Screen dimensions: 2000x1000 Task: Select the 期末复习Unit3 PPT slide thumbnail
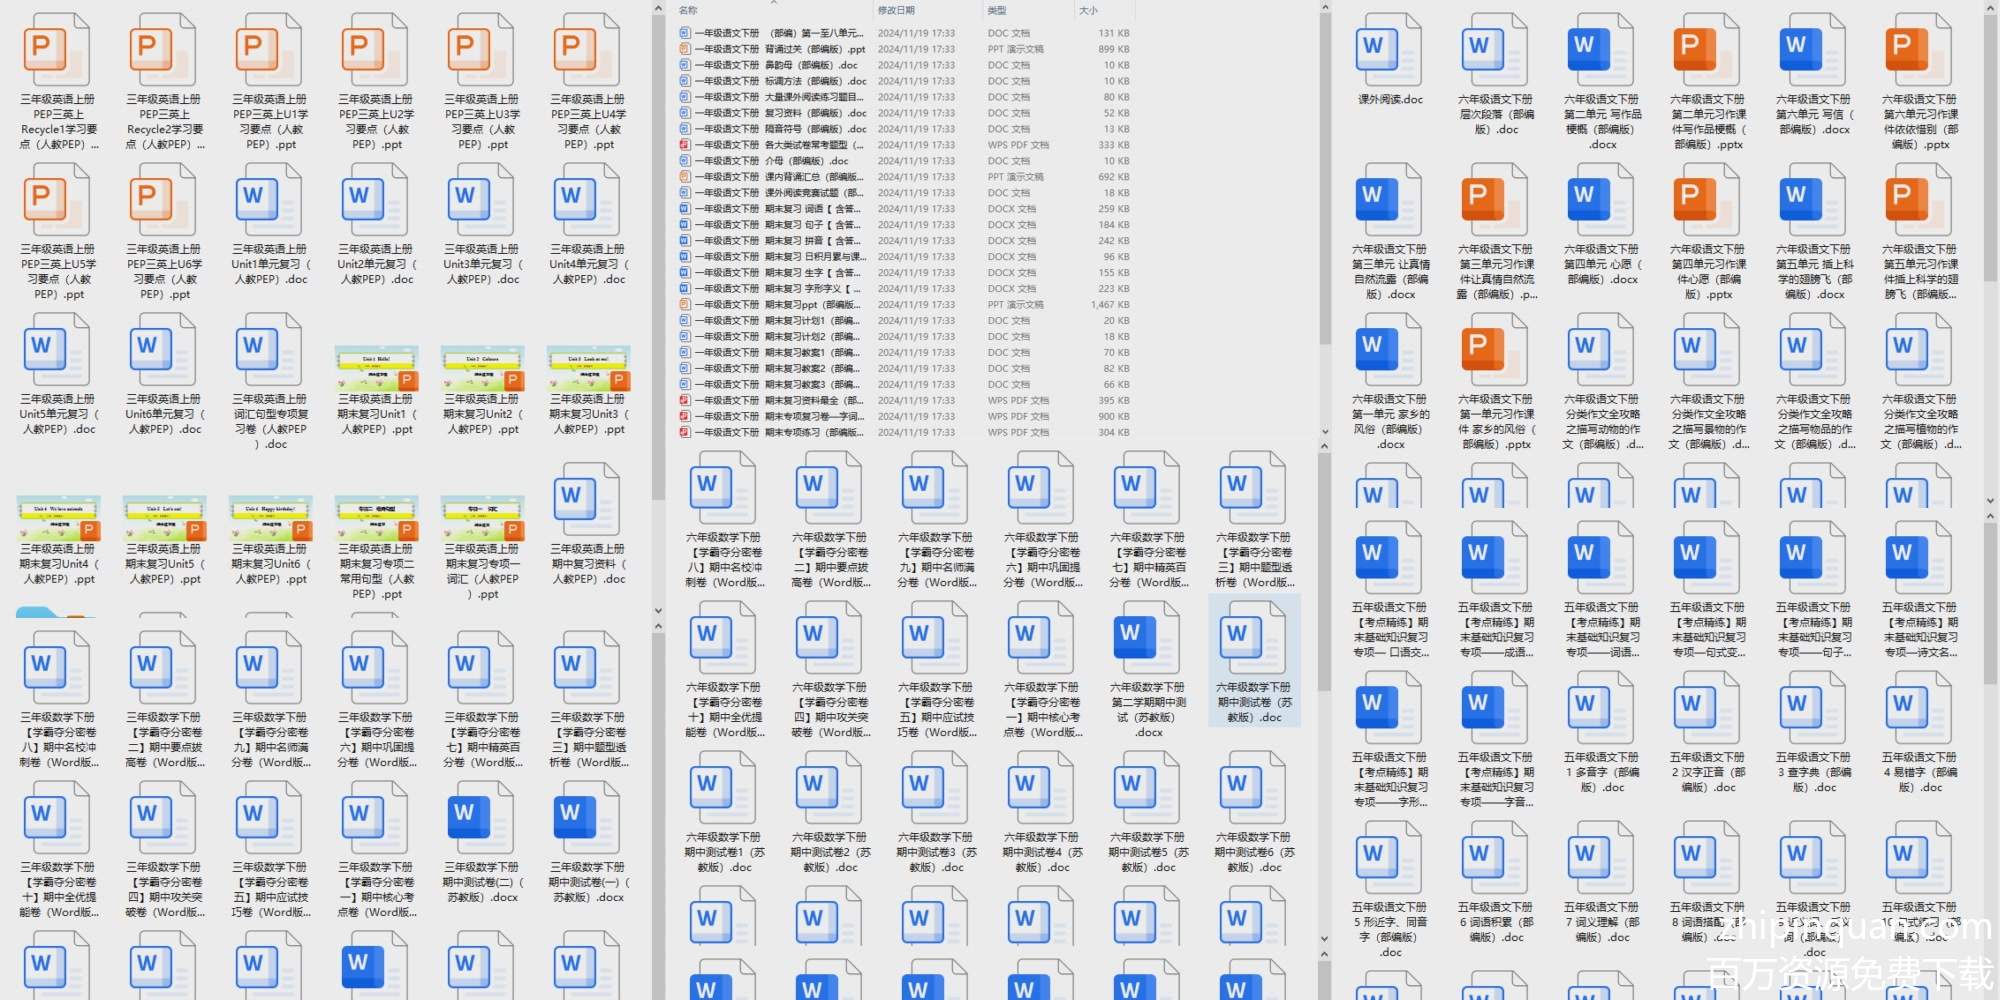point(588,368)
